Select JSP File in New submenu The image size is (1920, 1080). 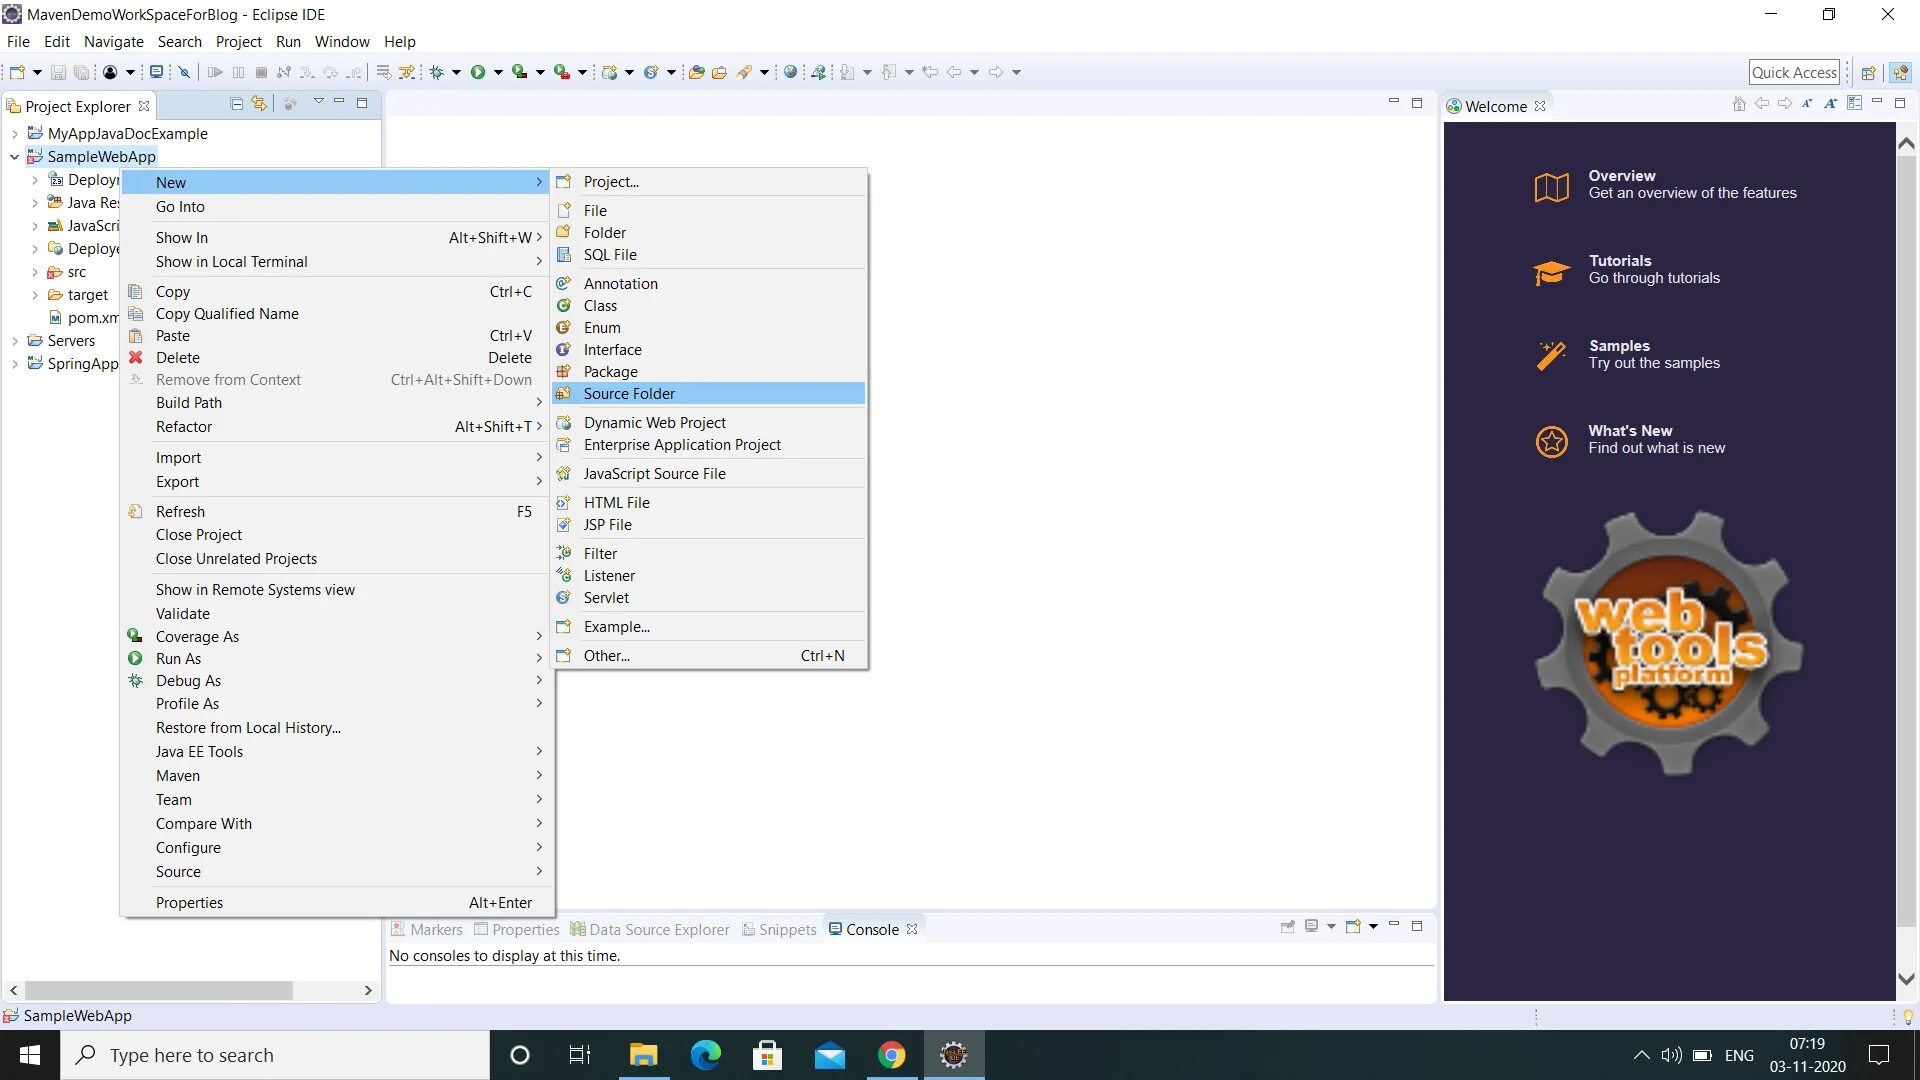[709, 525]
